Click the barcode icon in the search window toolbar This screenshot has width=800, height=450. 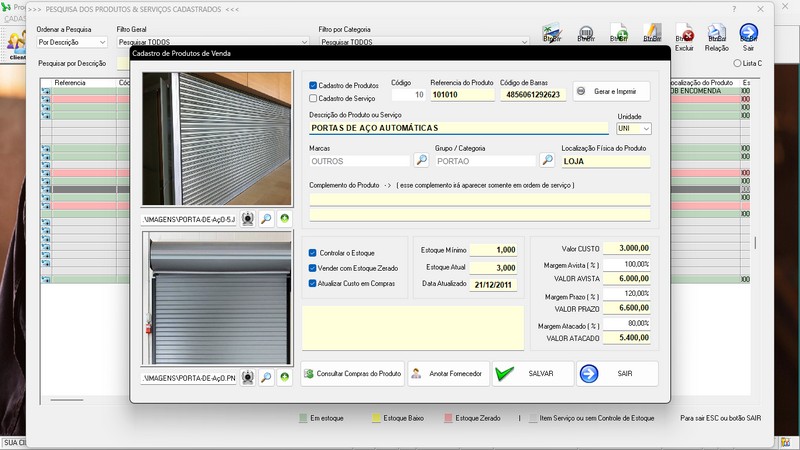click(586, 34)
